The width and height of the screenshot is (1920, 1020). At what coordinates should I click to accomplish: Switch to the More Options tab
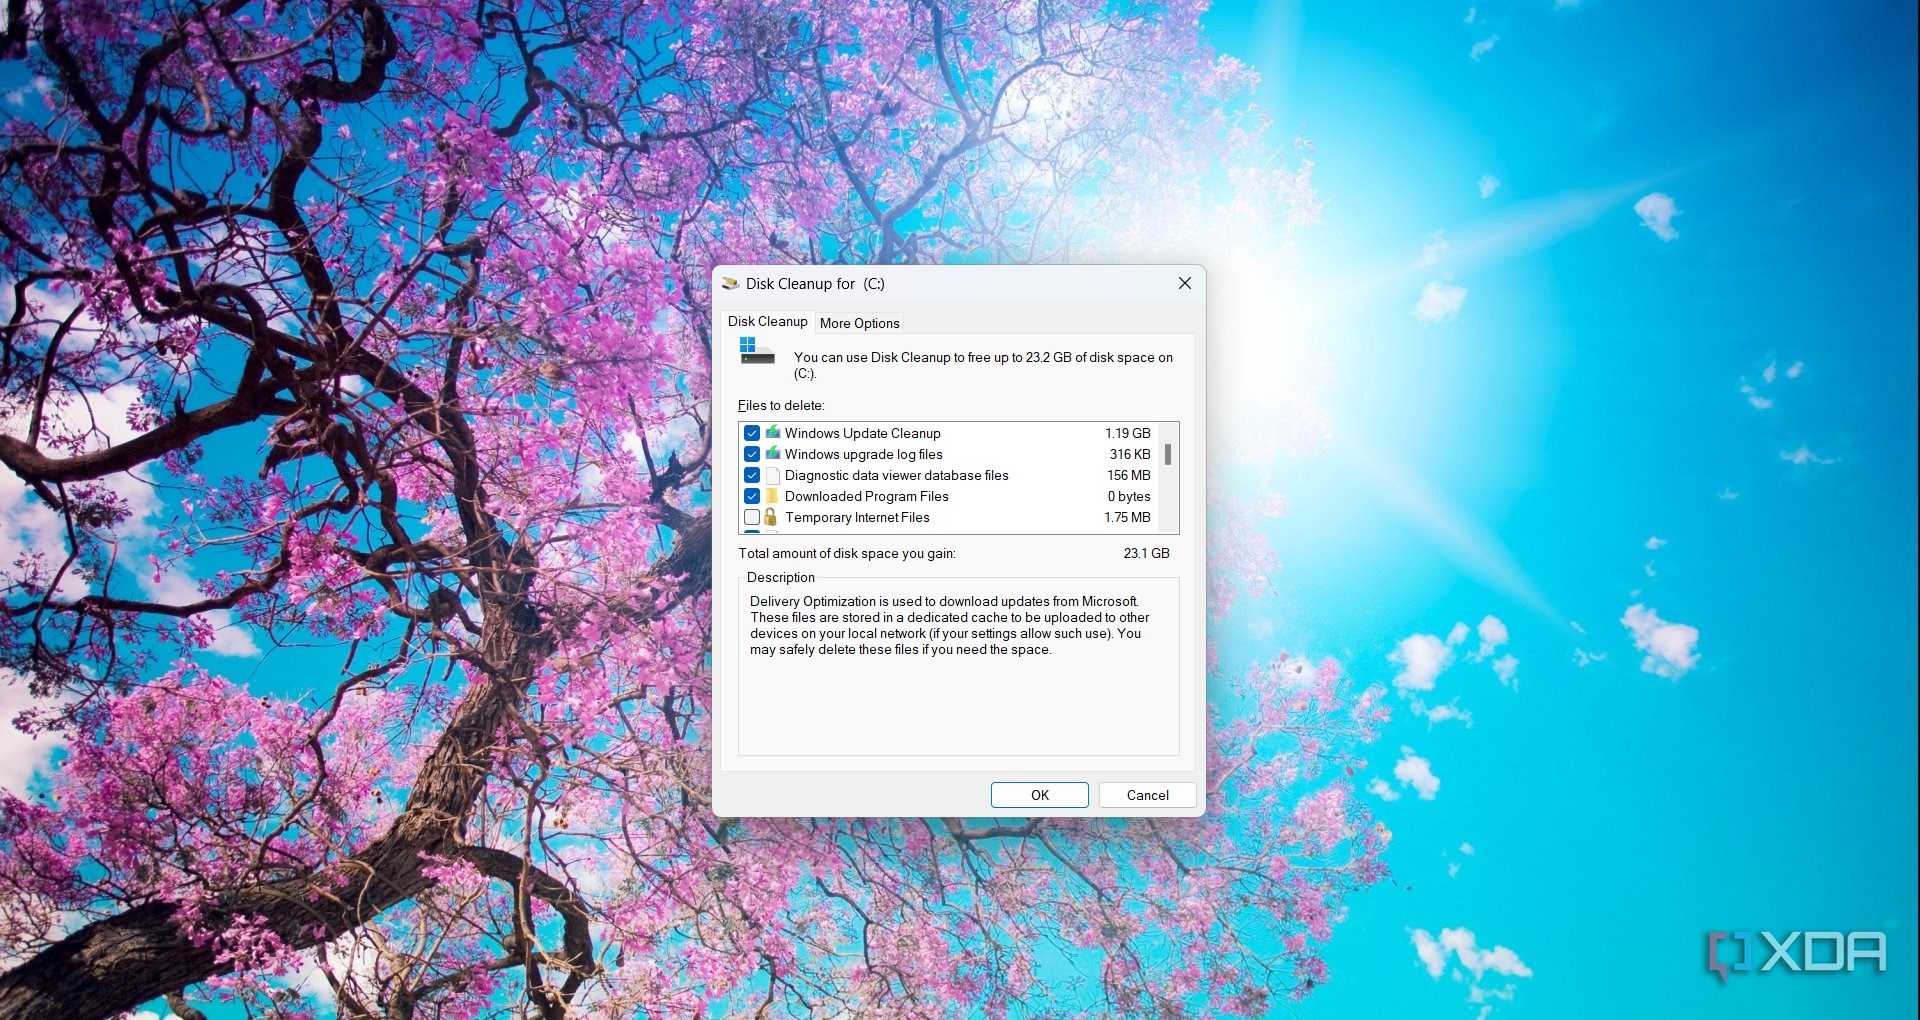point(859,323)
